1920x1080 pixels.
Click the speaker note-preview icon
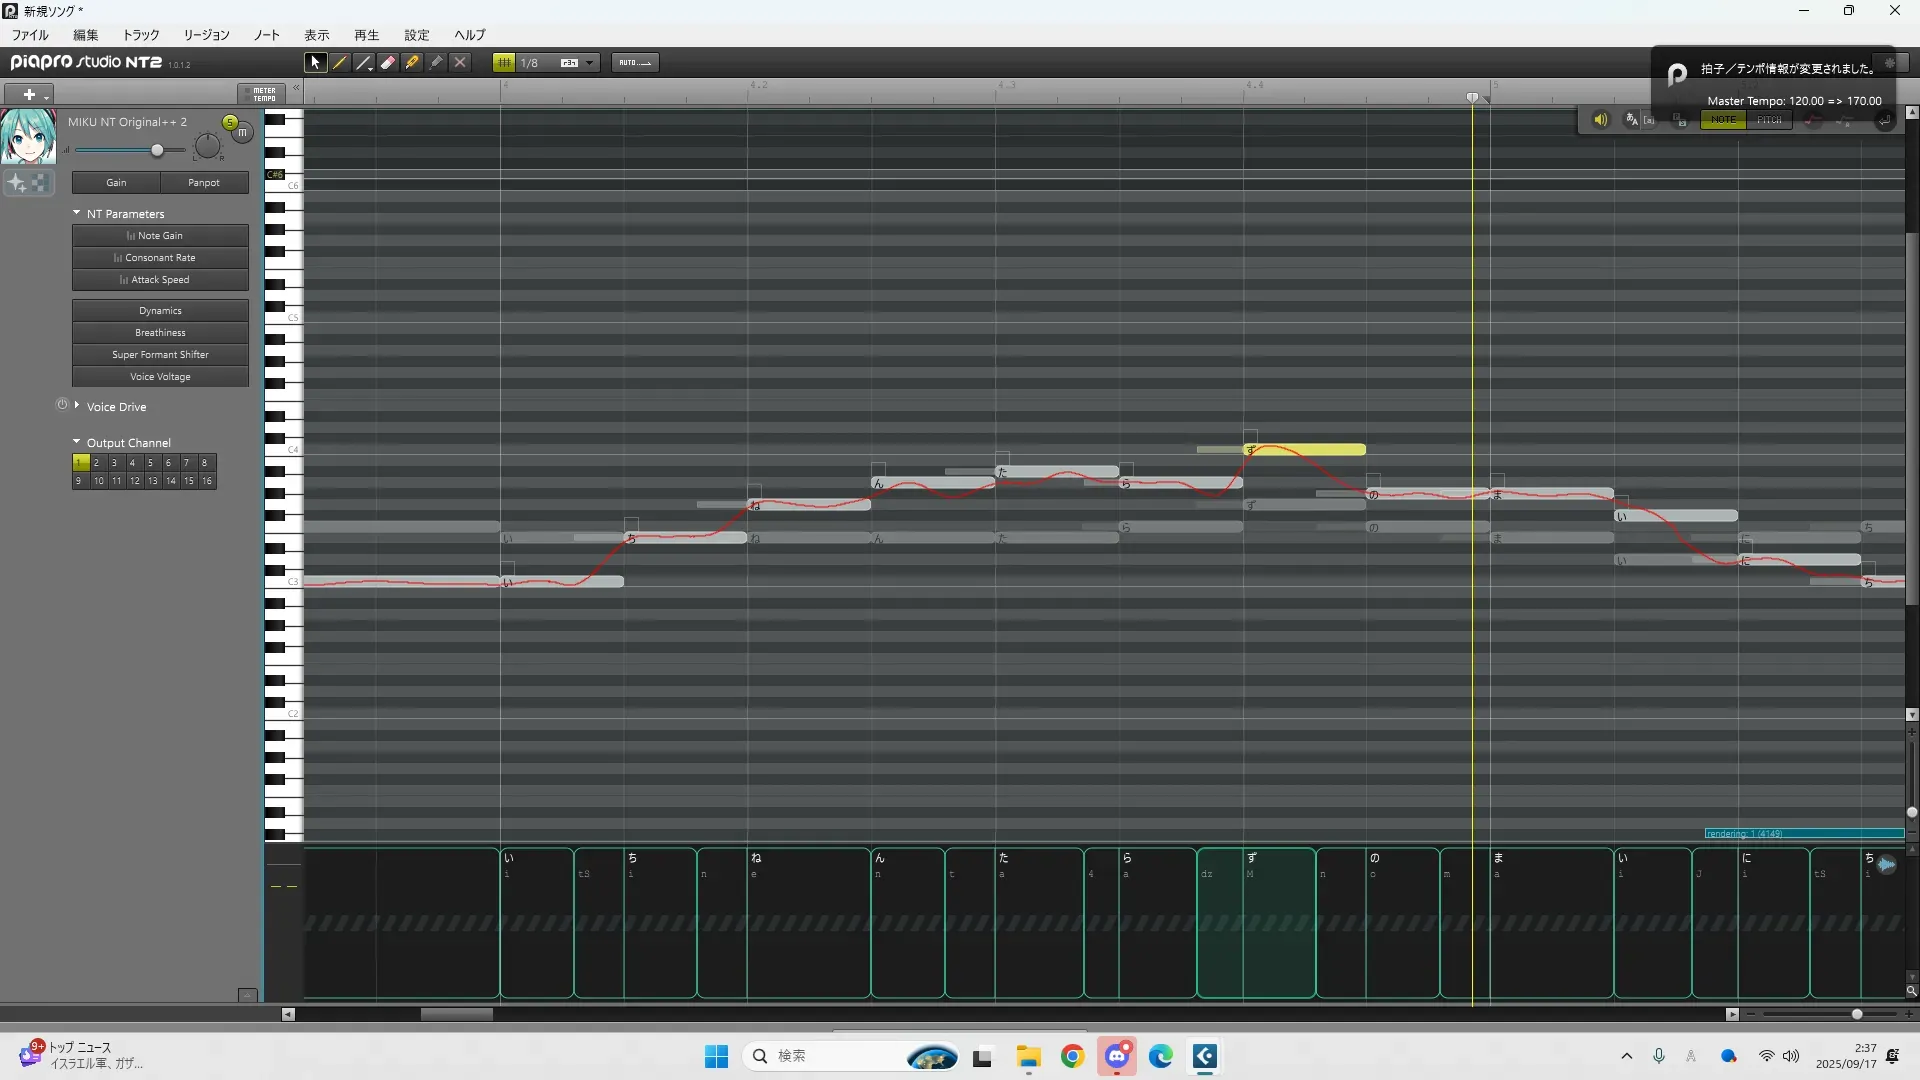[x=1600, y=119]
